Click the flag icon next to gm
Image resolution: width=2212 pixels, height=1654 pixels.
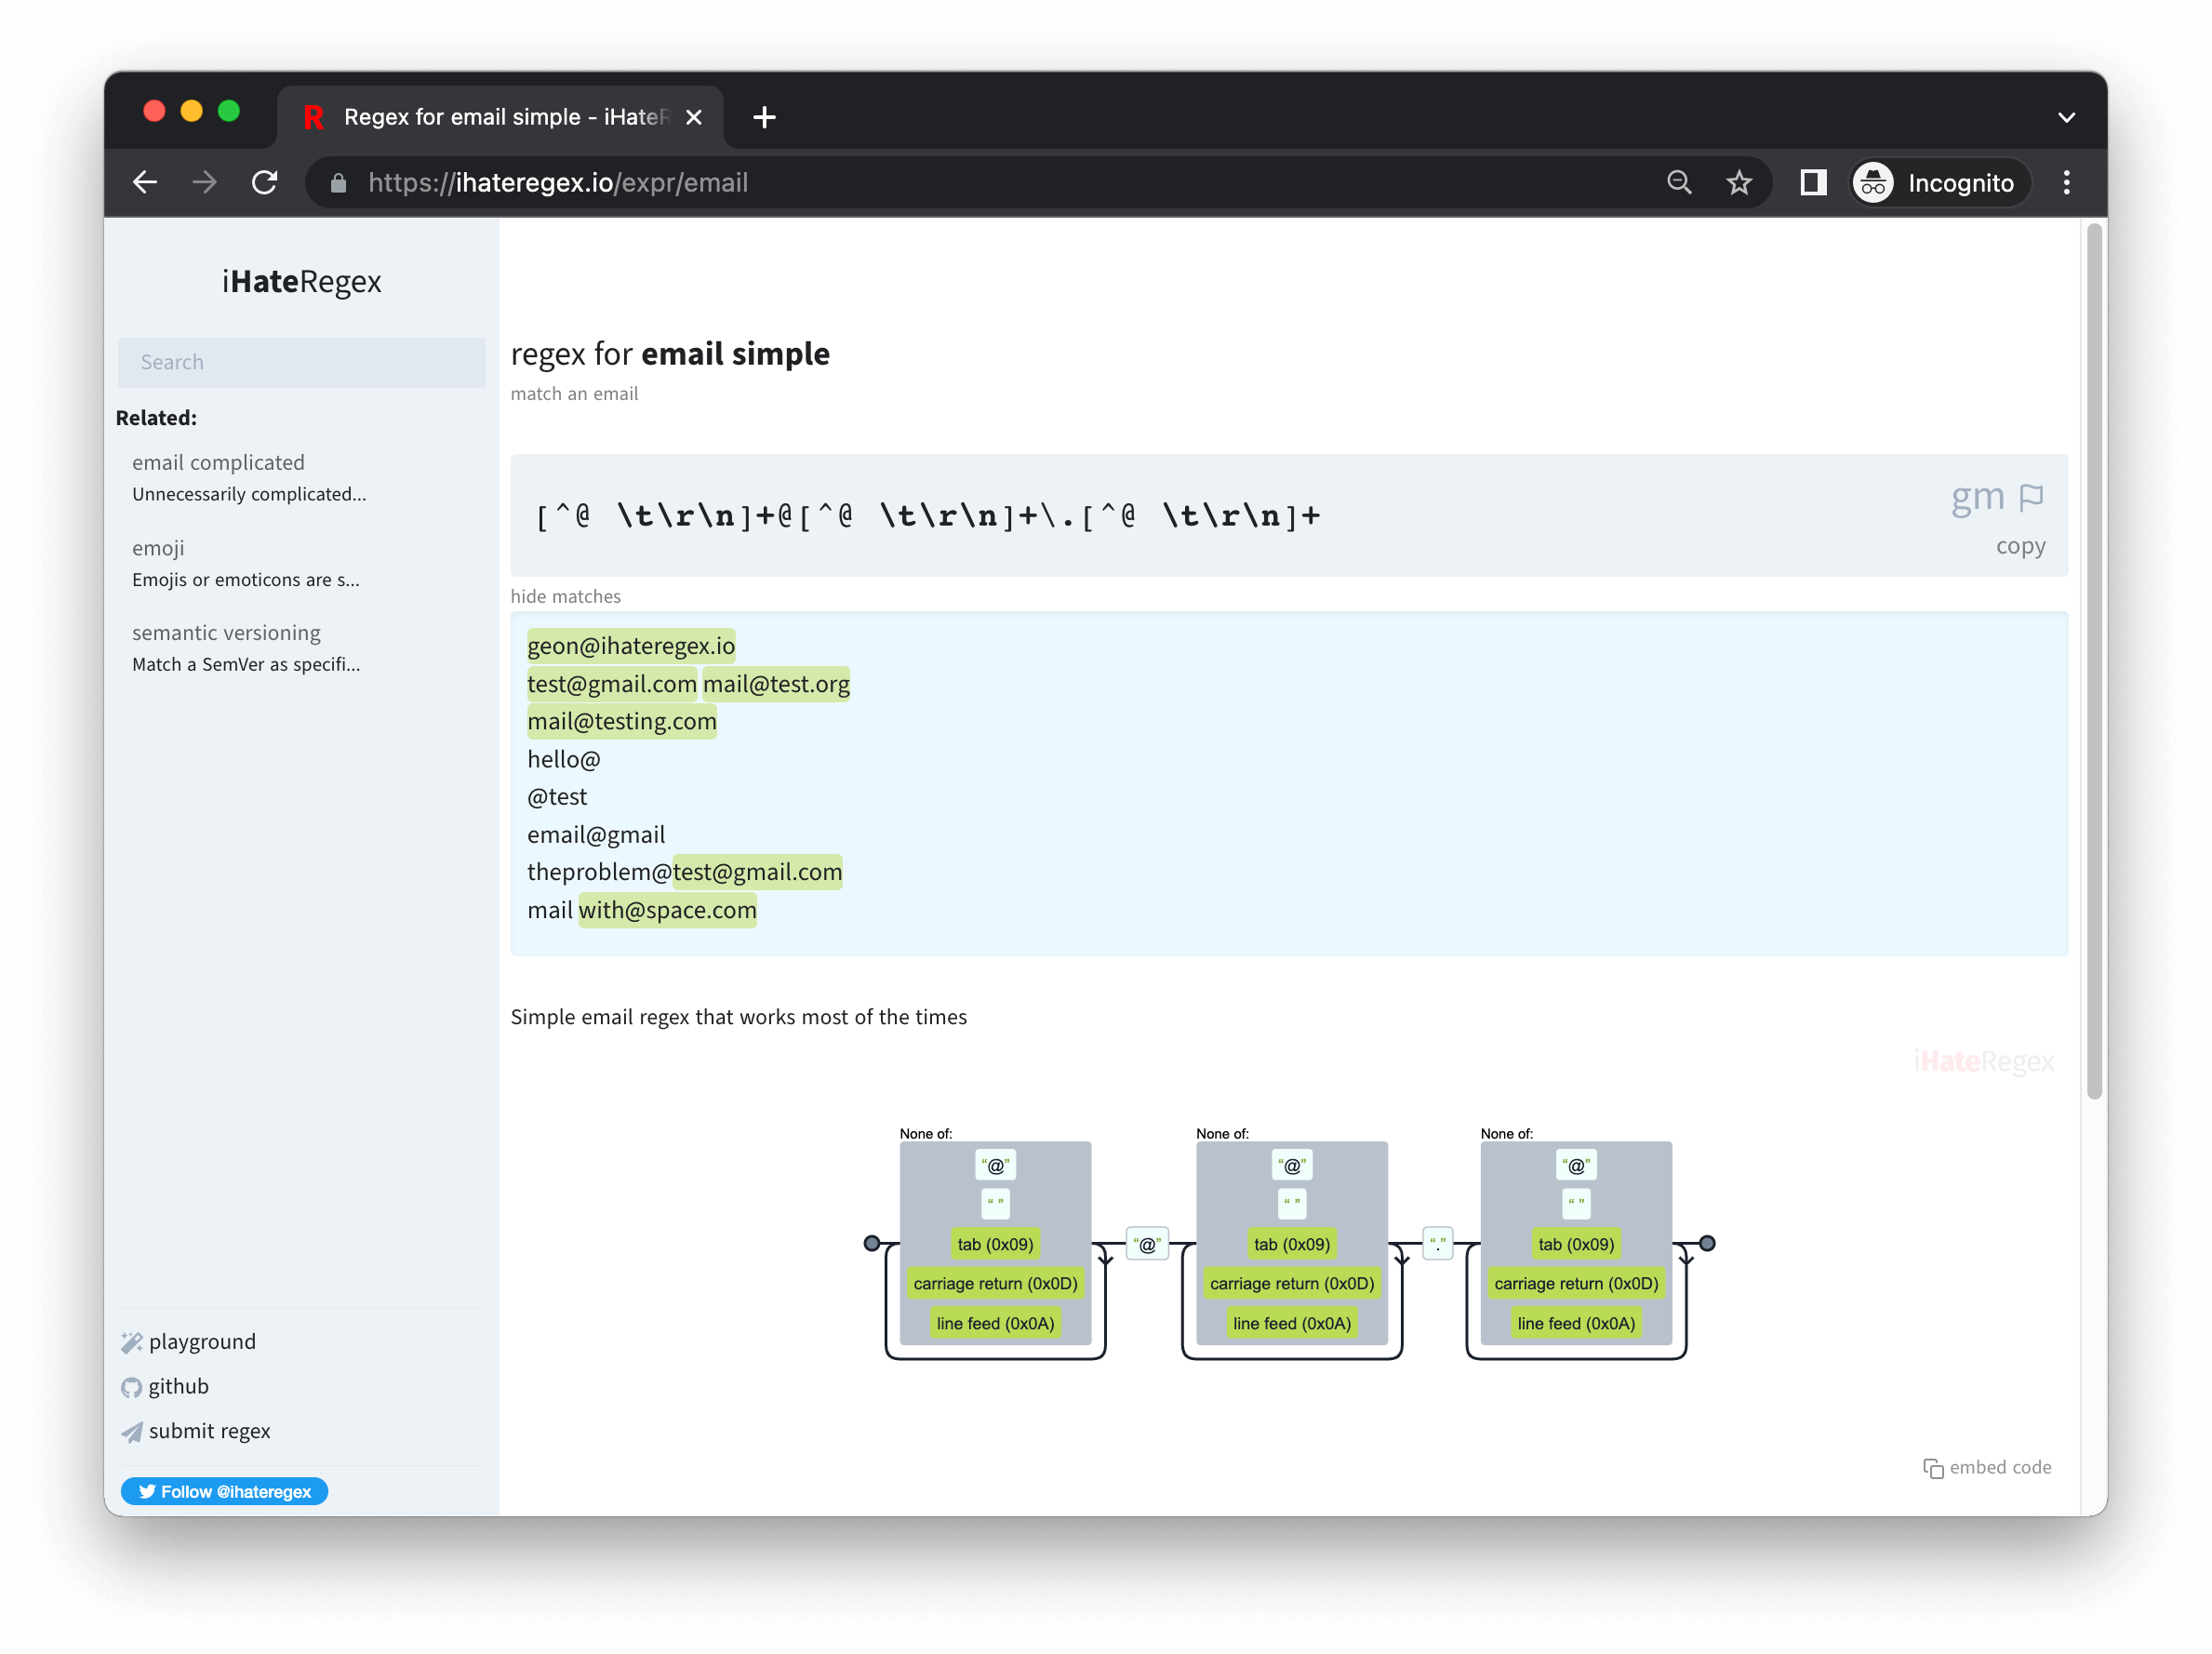pyautogui.click(x=2030, y=497)
